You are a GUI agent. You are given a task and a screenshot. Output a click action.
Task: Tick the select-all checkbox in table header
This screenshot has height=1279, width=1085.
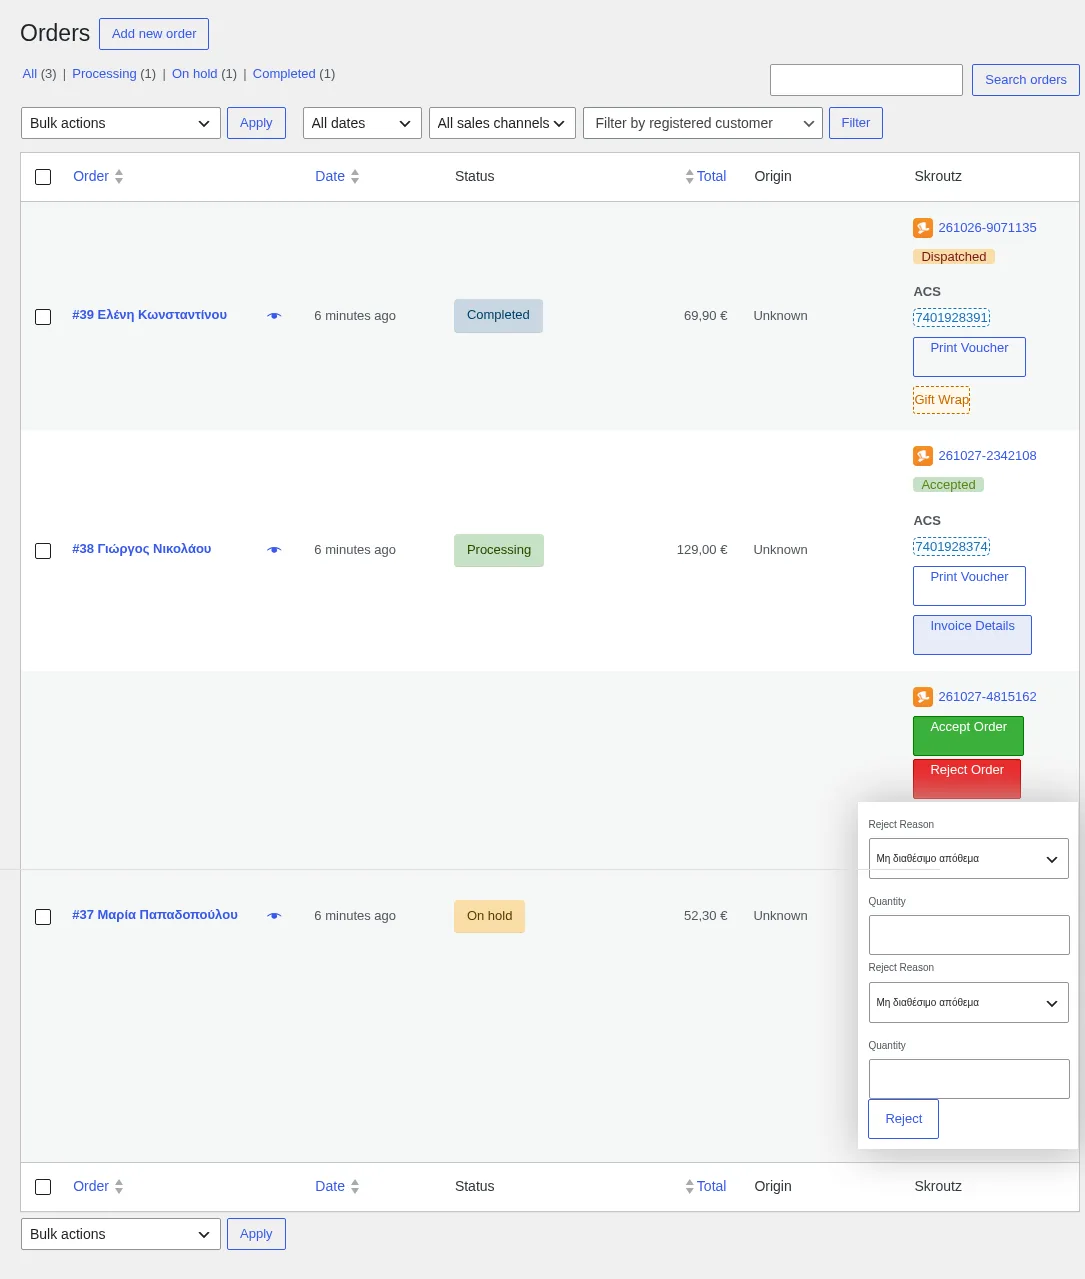tap(43, 177)
